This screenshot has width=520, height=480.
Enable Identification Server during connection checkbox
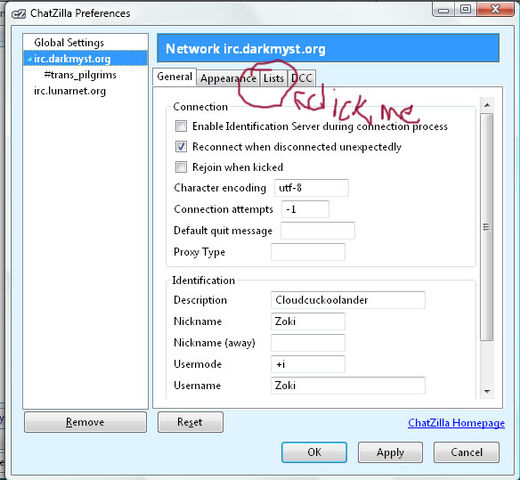[x=181, y=126]
